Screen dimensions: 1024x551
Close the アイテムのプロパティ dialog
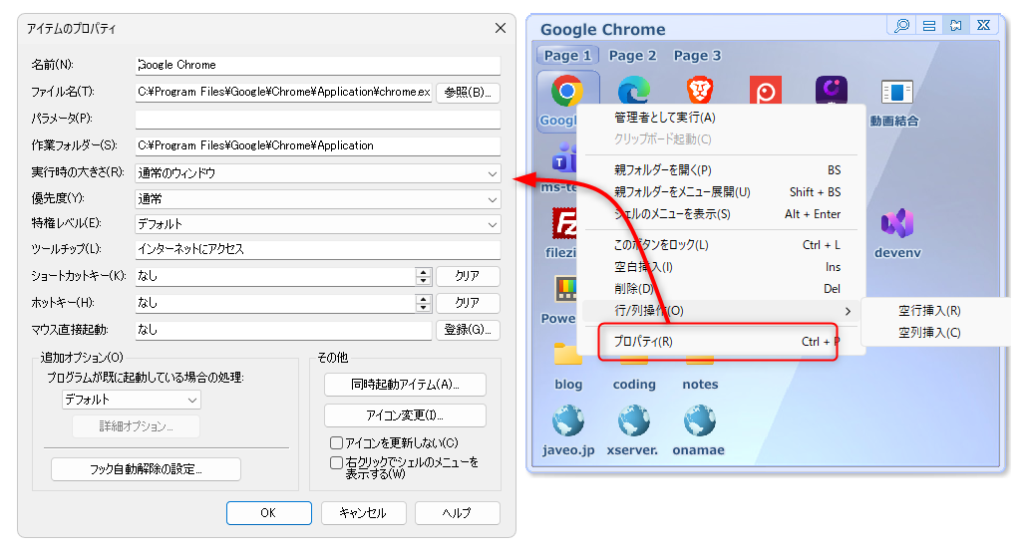pyautogui.click(x=500, y=28)
